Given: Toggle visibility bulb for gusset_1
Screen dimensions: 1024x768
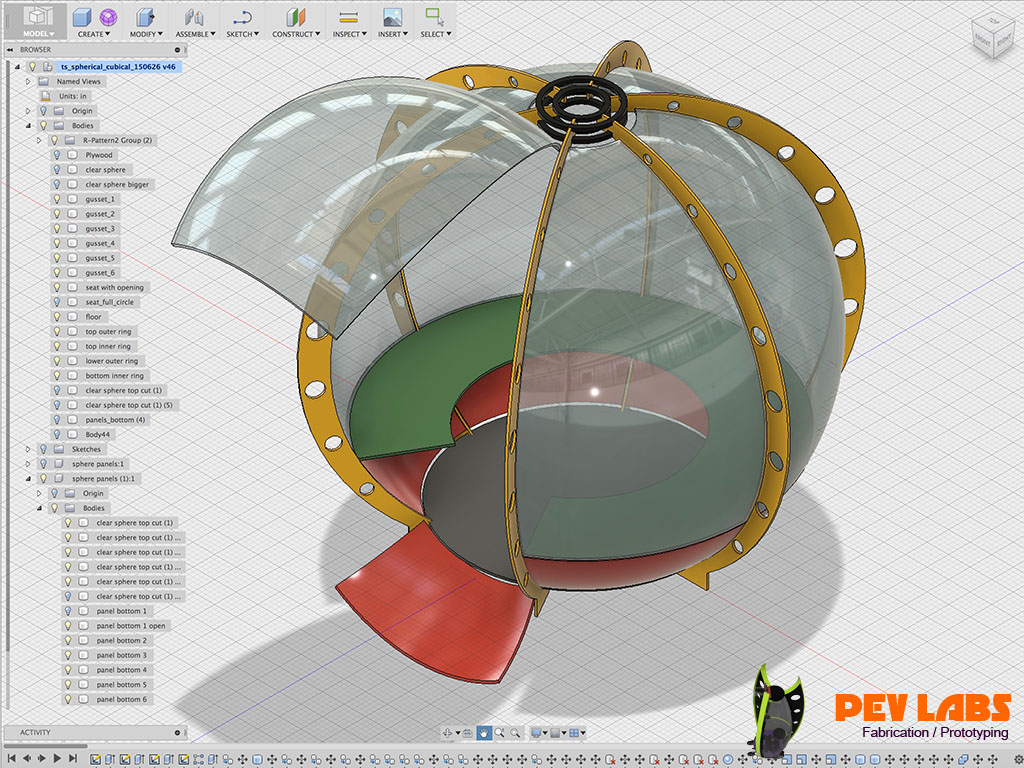Looking at the screenshot, I should pos(56,199).
